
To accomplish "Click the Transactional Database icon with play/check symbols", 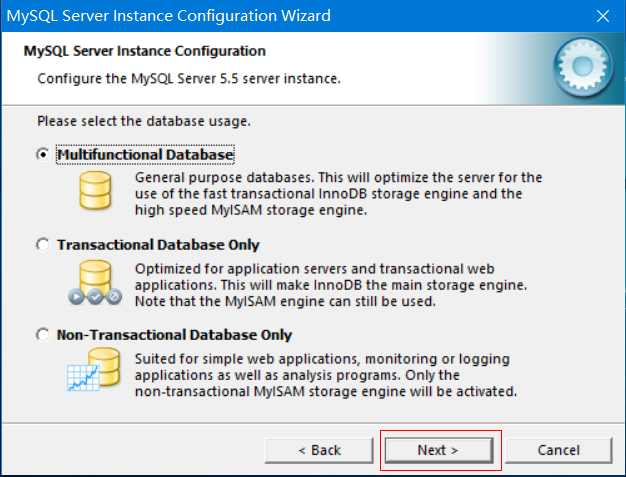I will click(x=95, y=283).
